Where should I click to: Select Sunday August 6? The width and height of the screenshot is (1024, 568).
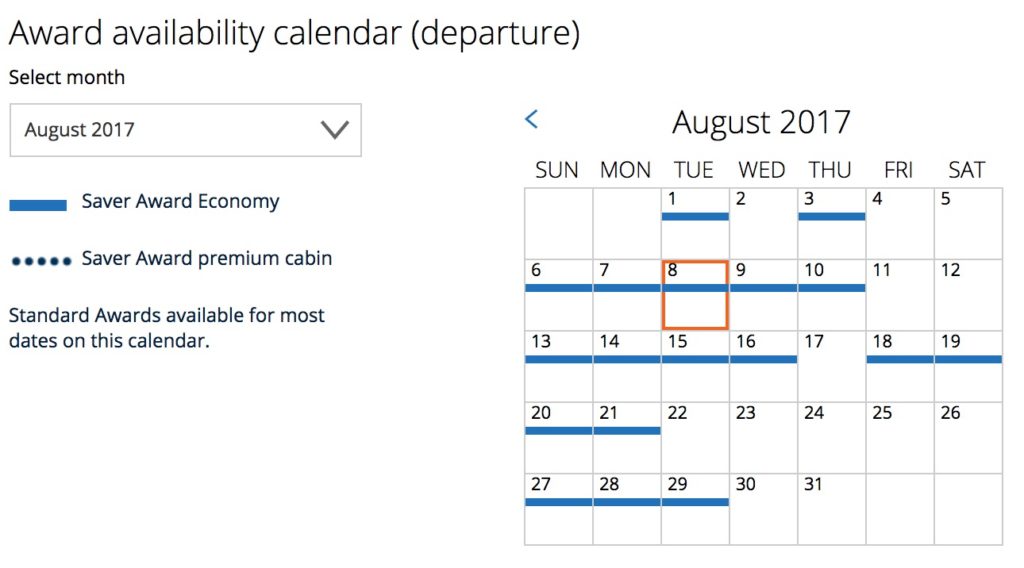558,295
